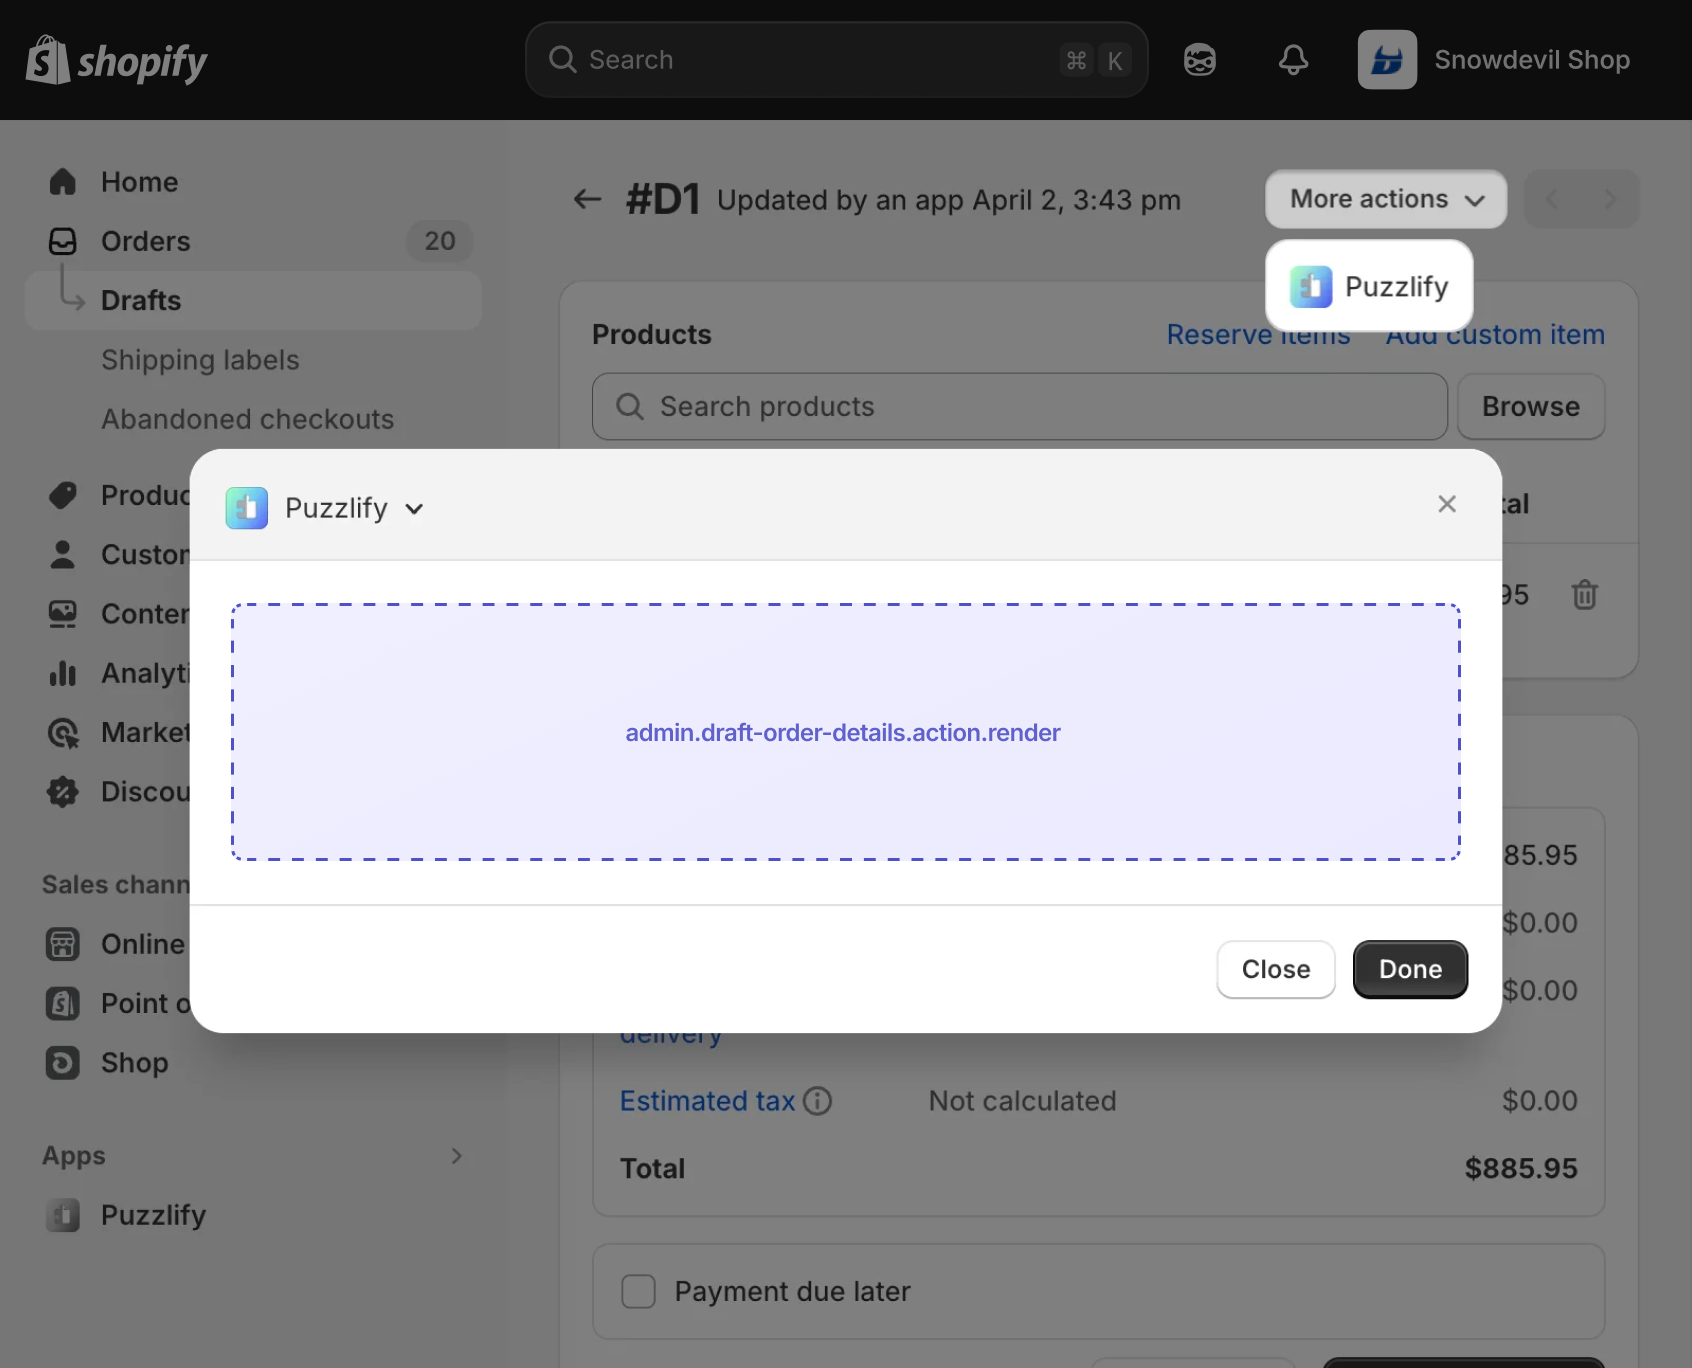Expand the Apps section chevron

(457, 1156)
